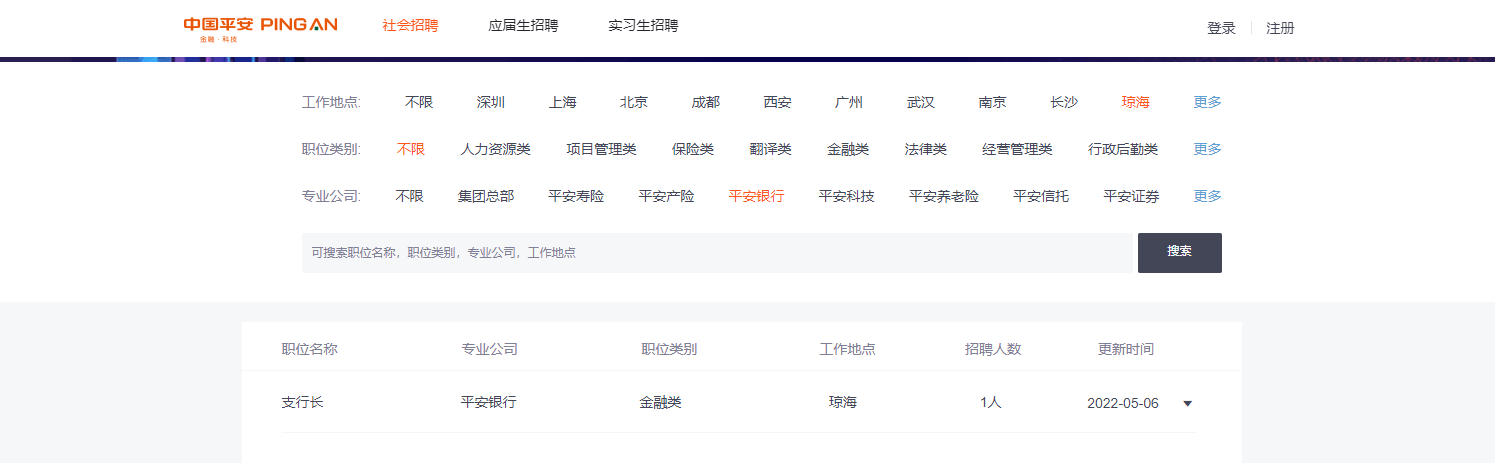Click 琼海 cell in results table
Image resolution: width=1495 pixels, height=463 pixels.
click(x=843, y=402)
